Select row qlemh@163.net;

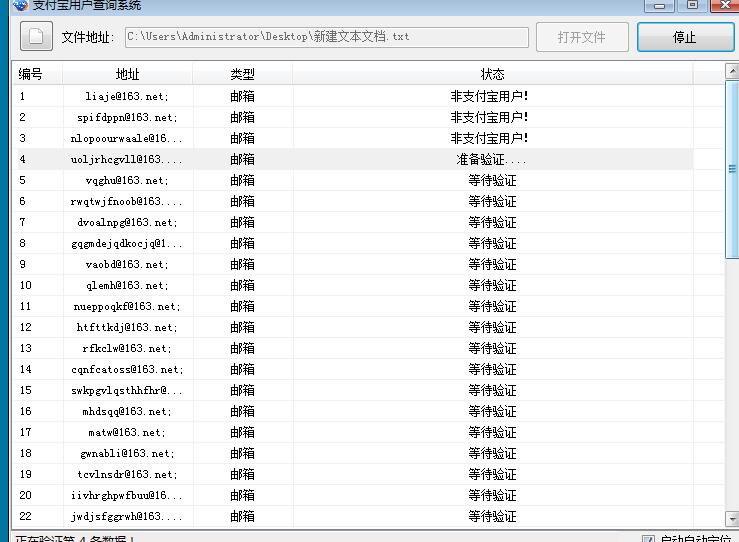pos(353,285)
